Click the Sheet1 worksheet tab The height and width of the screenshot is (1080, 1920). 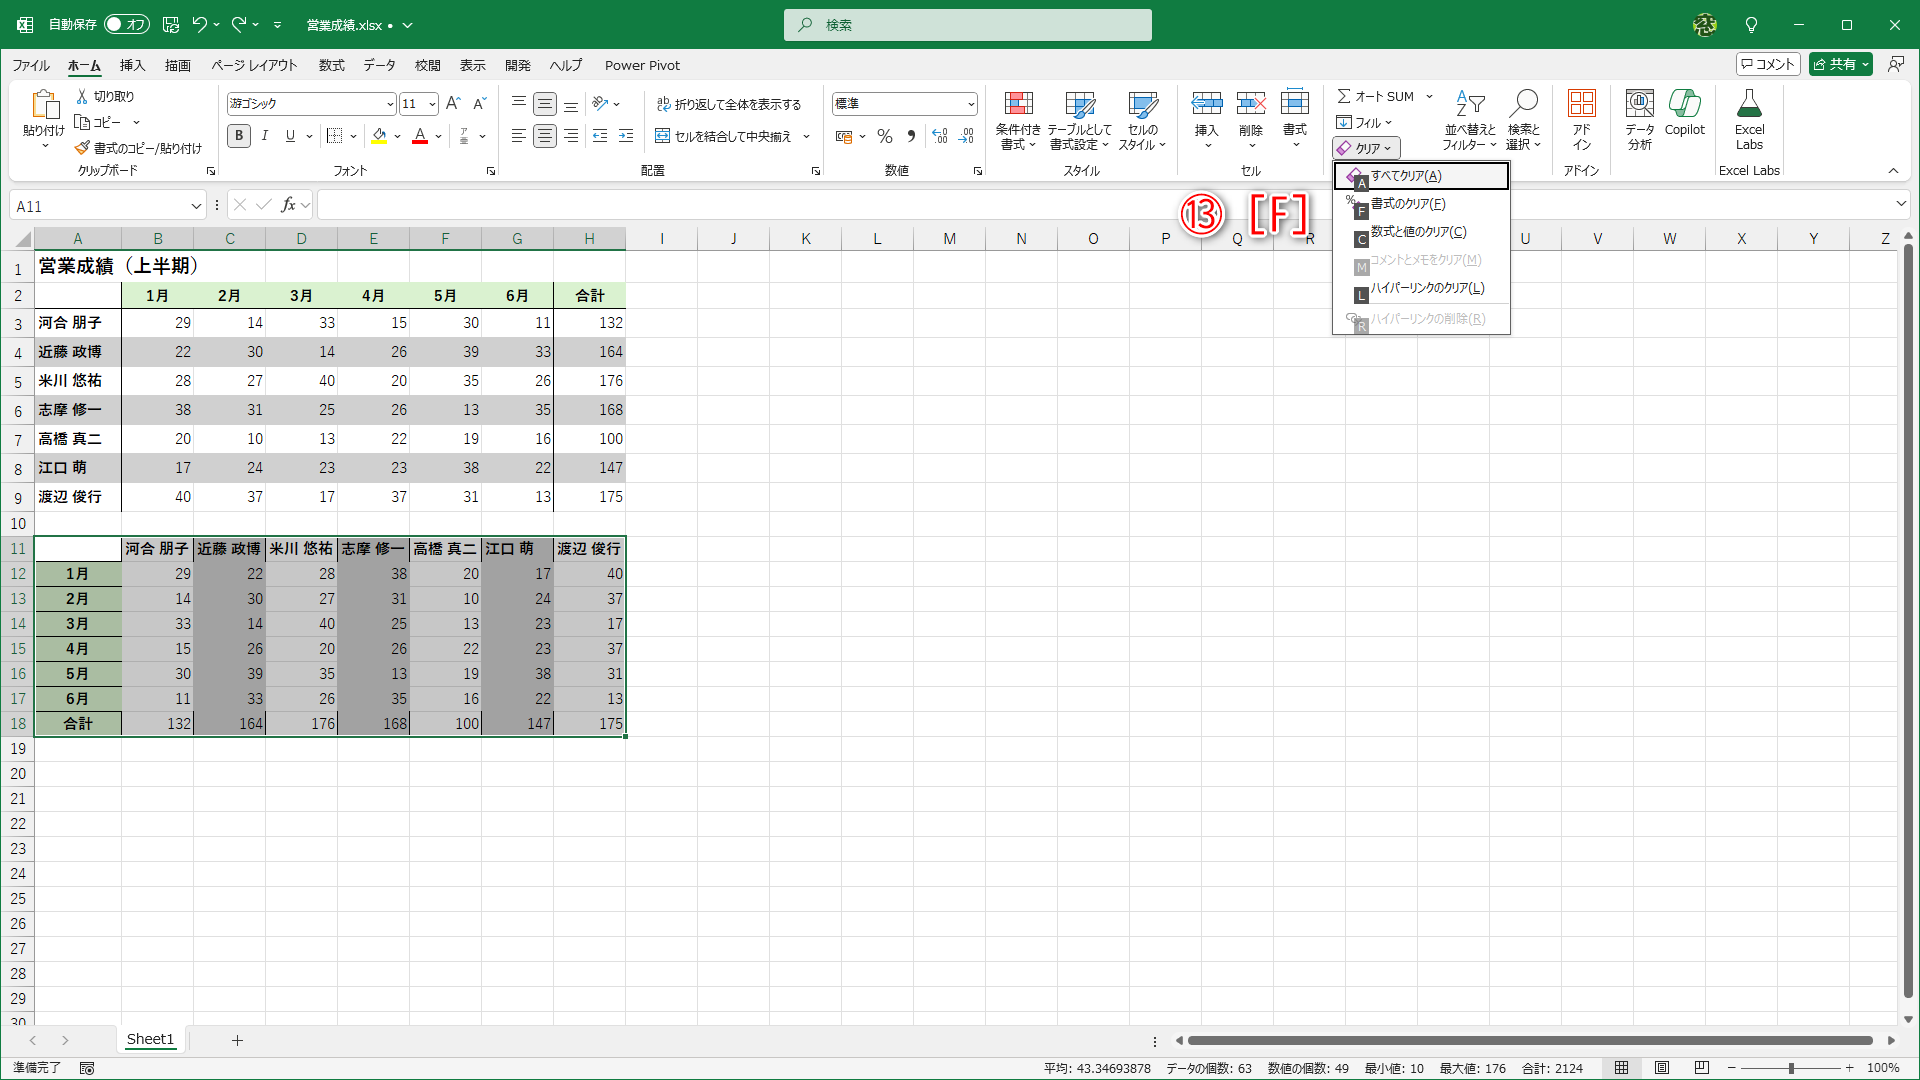150,1040
